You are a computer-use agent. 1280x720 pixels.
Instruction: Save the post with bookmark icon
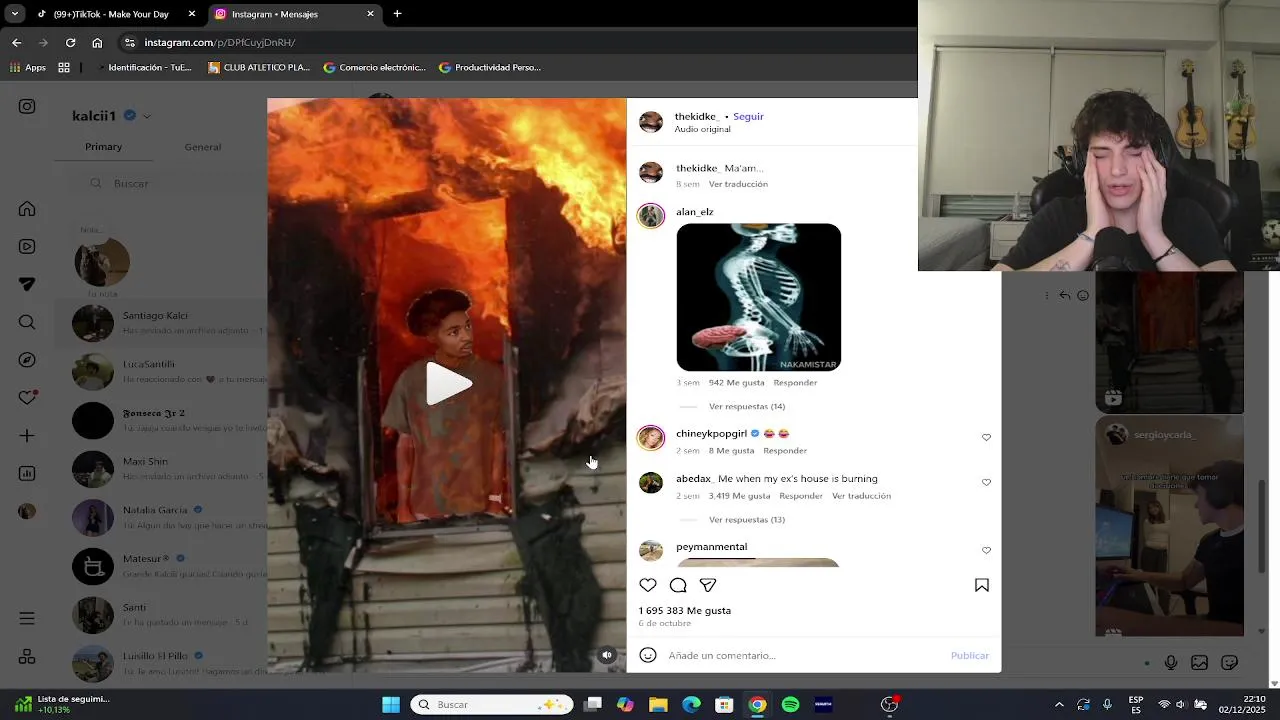(982, 585)
